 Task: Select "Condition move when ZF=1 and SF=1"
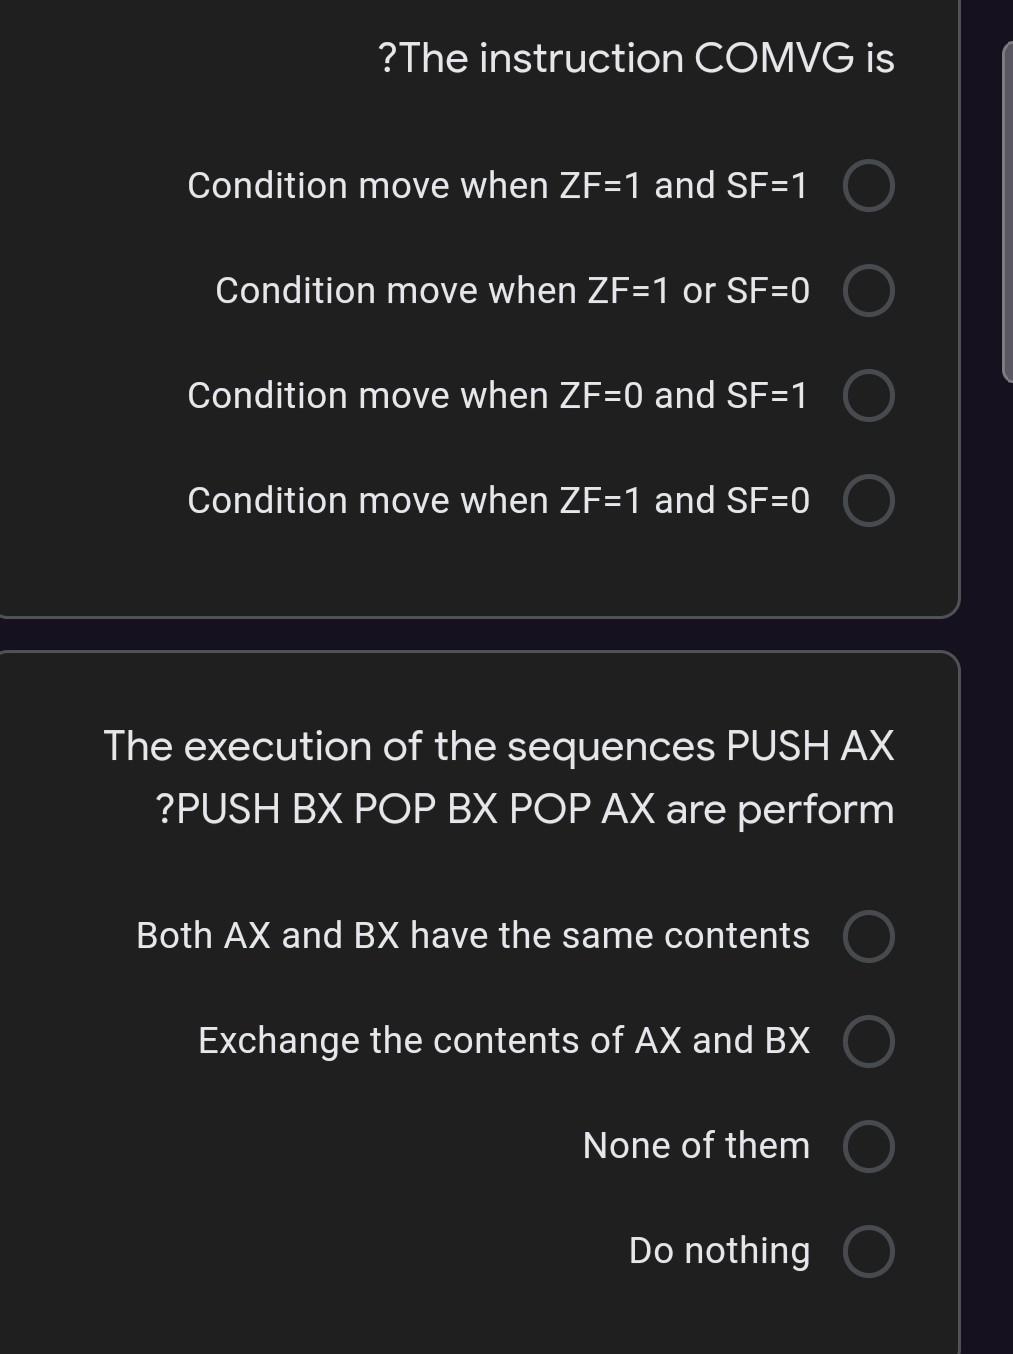(x=868, y=185)
